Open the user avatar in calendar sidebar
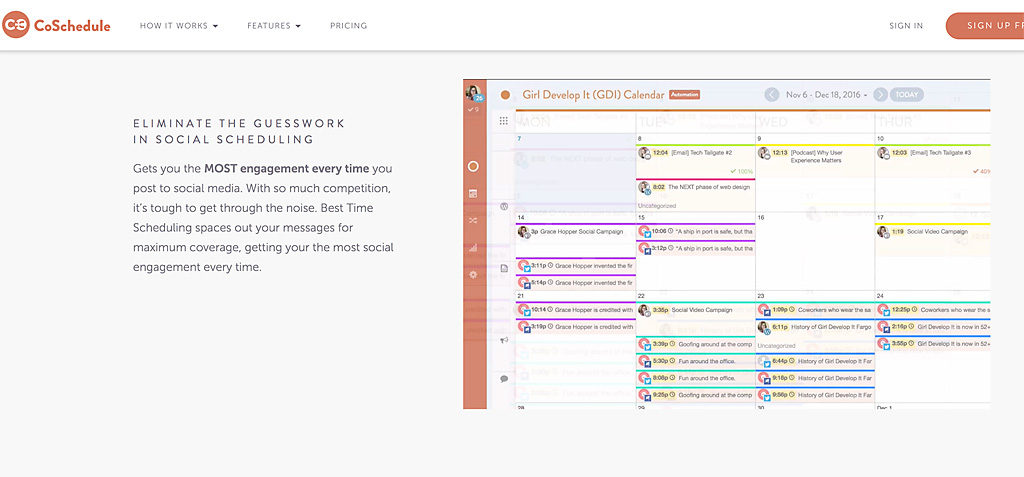The height and width of the screenshot is (477, 1024). point(473,92)
